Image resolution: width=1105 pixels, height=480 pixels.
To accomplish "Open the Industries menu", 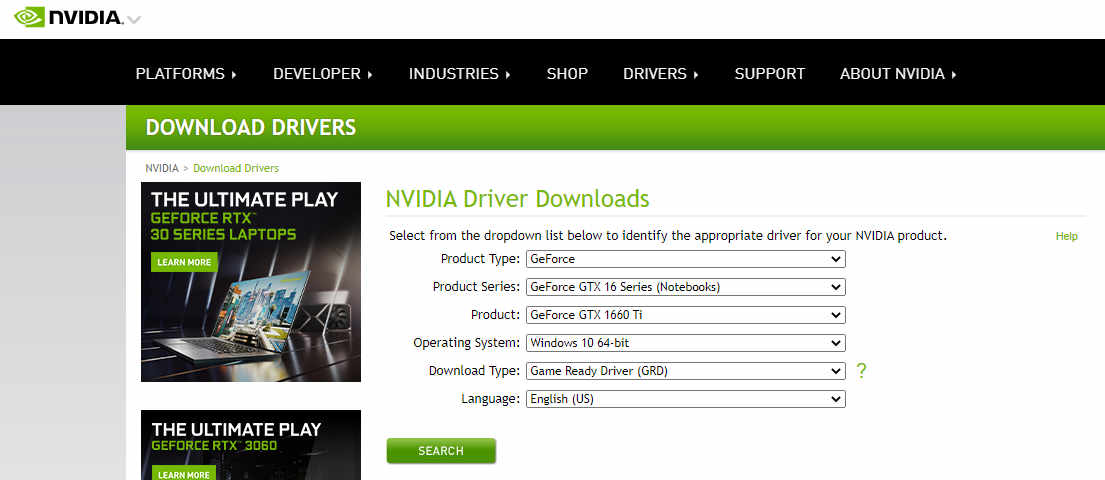I will (x=459, y=73).
